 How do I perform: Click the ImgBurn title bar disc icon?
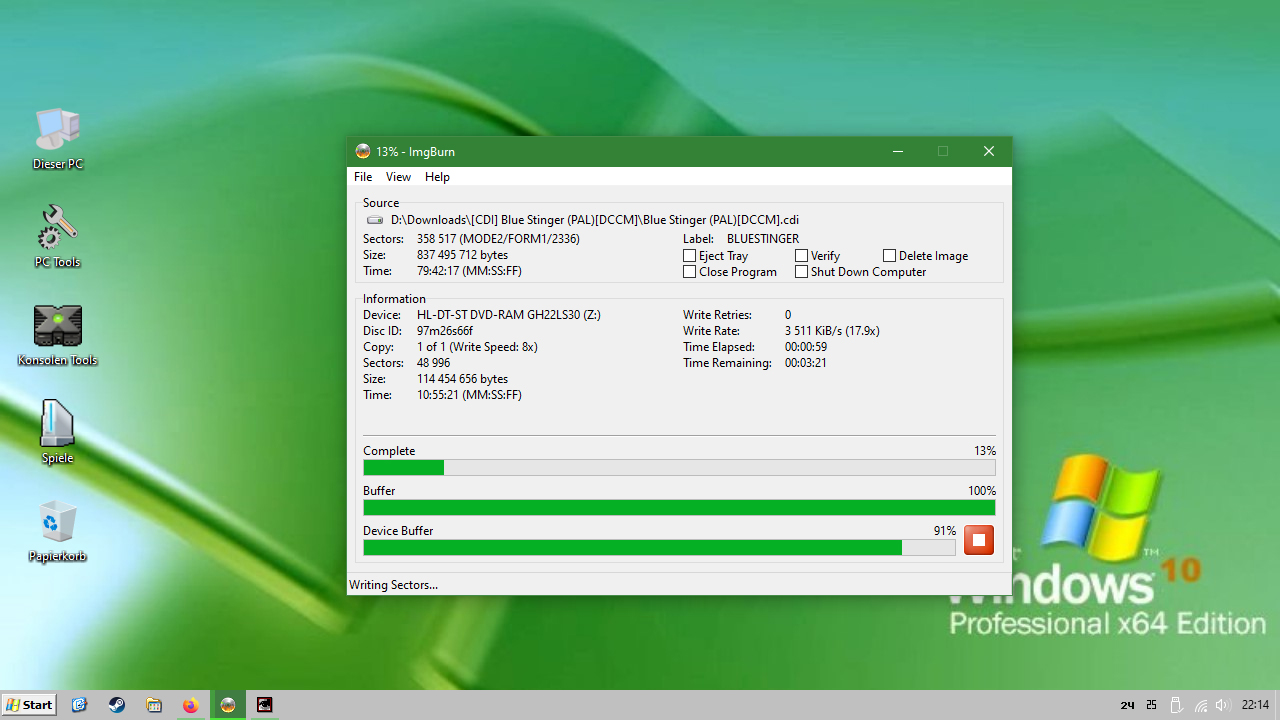pos(363,151)
